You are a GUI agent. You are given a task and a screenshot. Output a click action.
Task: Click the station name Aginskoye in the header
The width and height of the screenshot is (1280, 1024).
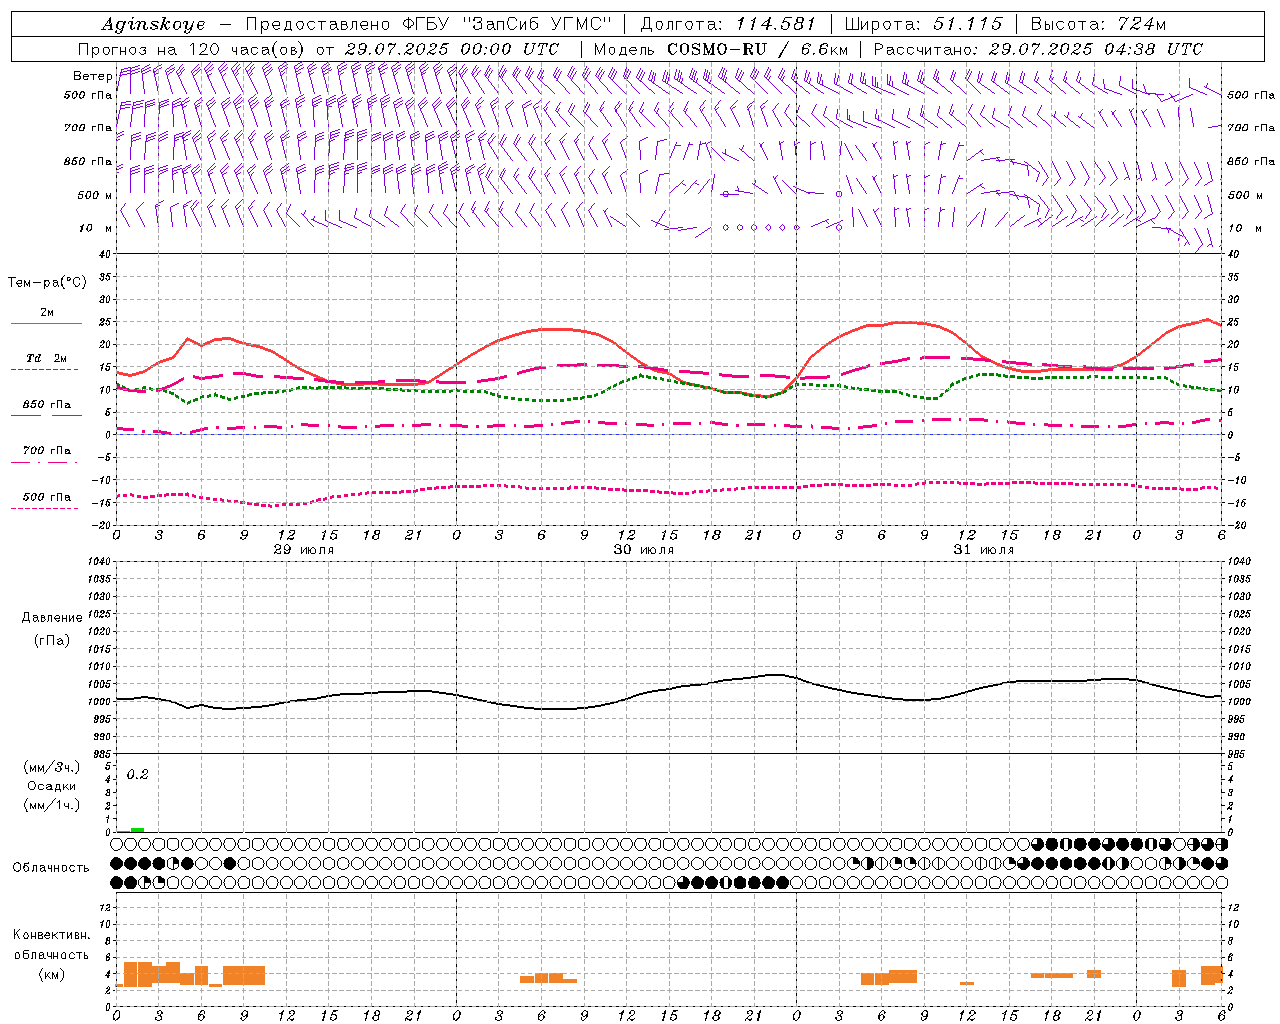[153, 24]
